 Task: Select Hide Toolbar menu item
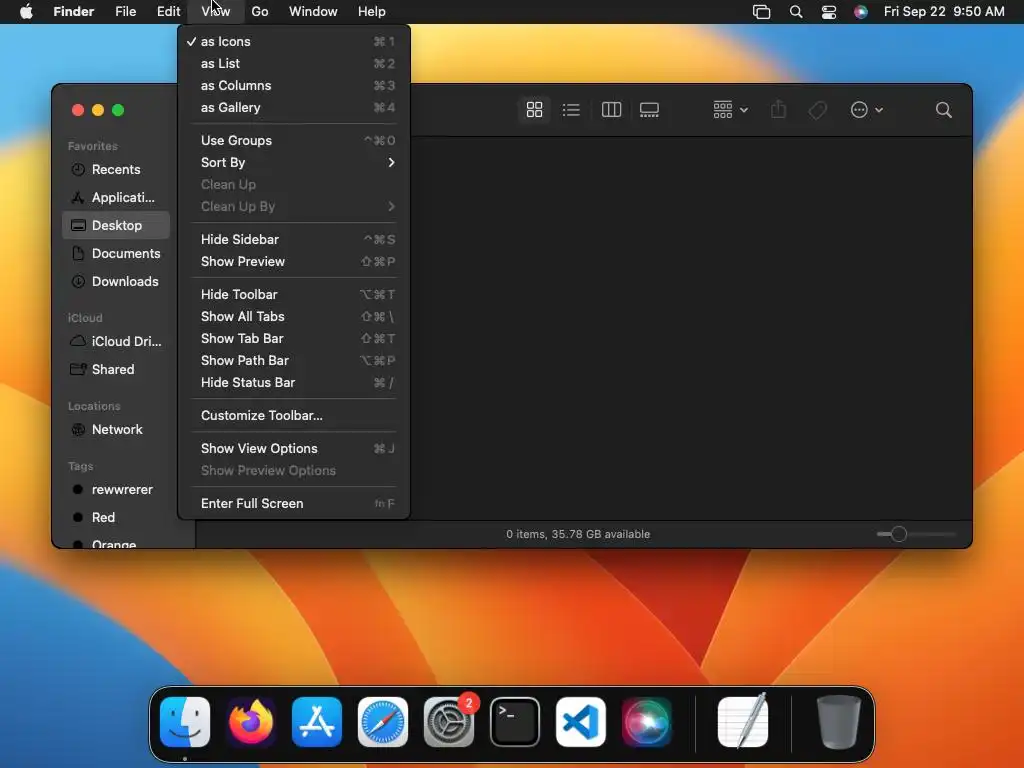294,295
